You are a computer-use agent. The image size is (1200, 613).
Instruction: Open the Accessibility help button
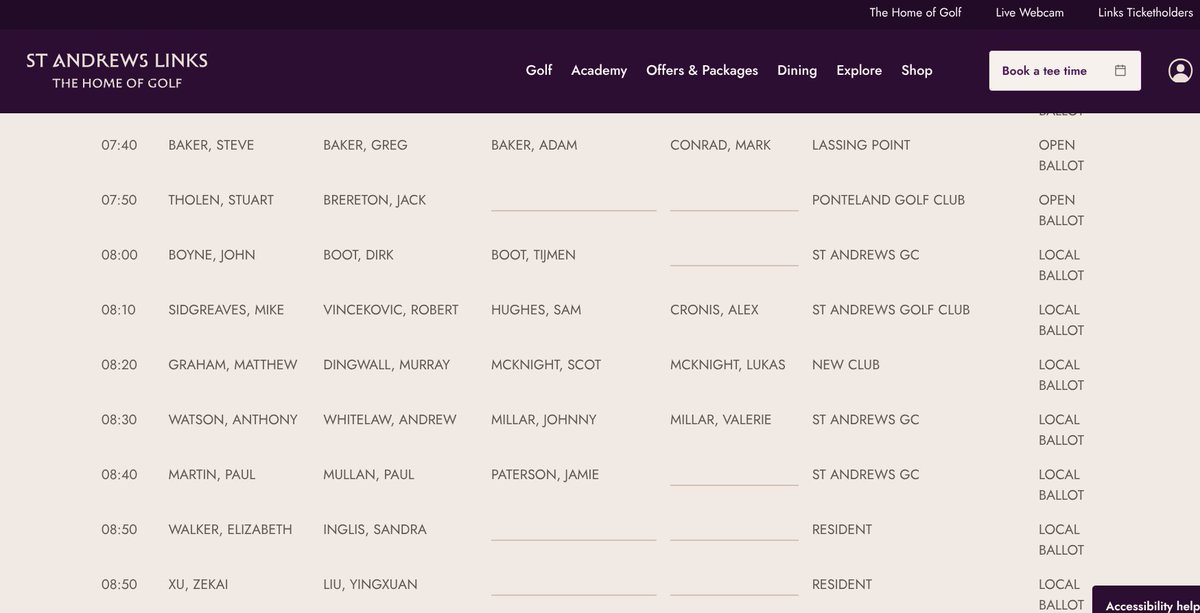(1147, 600)
